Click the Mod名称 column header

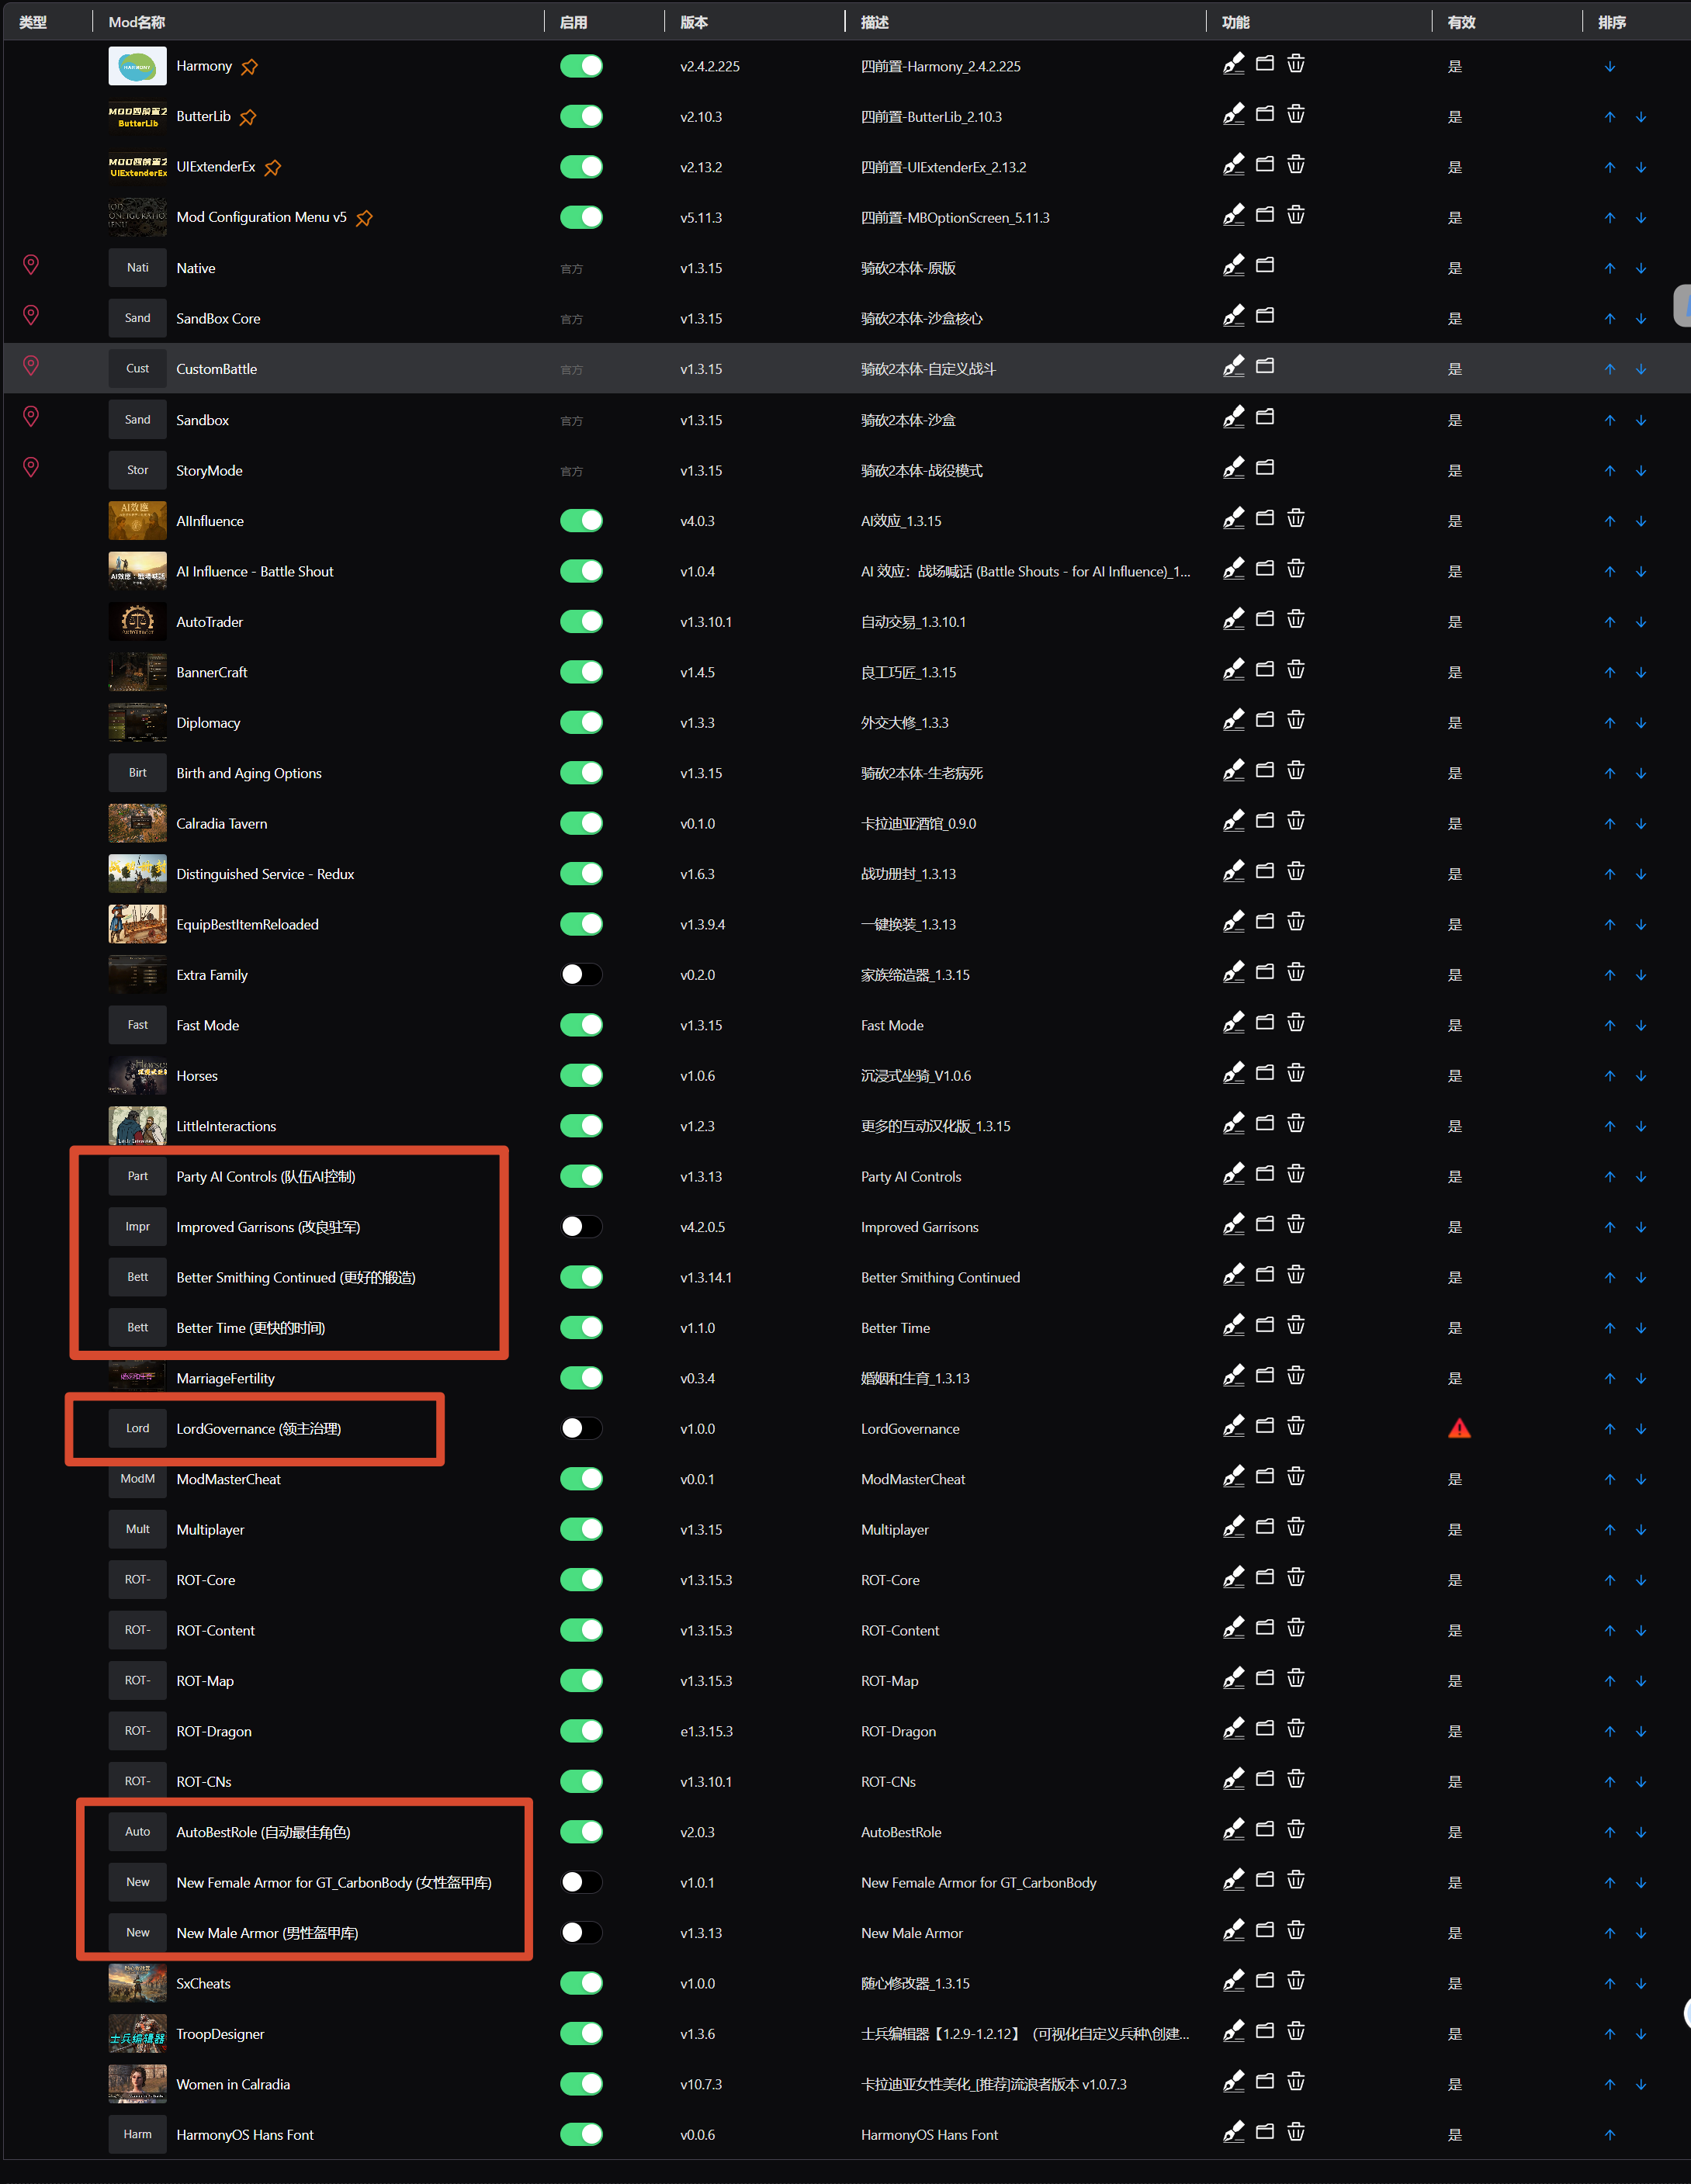[x=137, y=22]
